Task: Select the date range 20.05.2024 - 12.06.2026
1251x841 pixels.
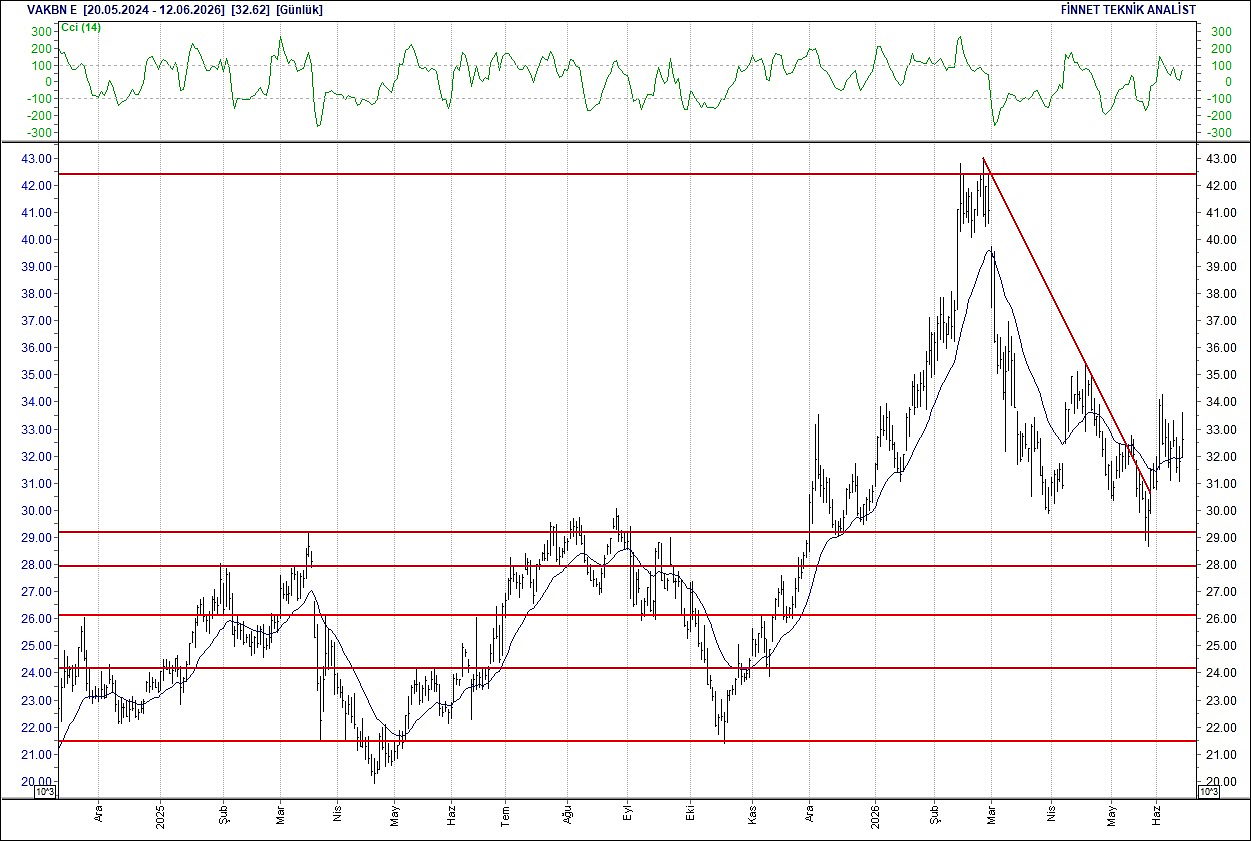Action: pyautogui.click(x=154, y=9)
